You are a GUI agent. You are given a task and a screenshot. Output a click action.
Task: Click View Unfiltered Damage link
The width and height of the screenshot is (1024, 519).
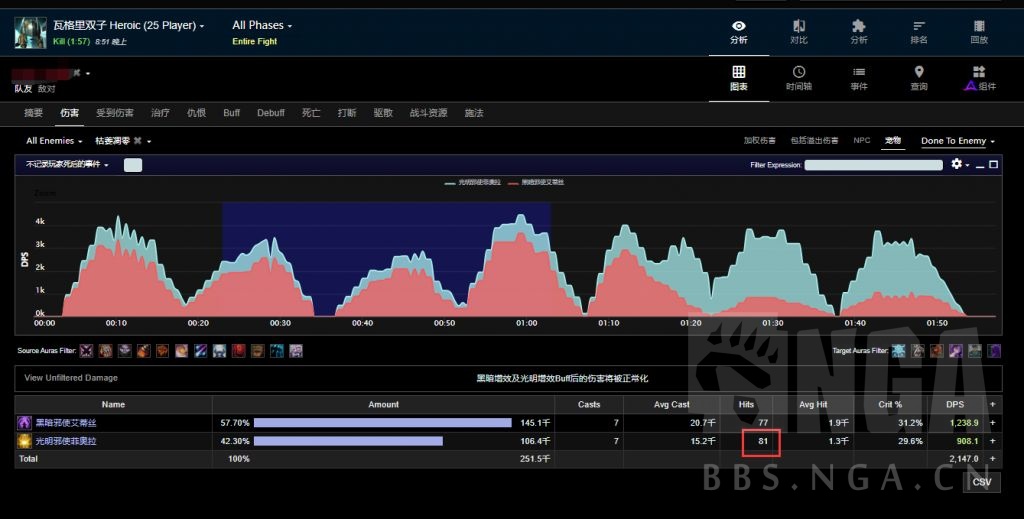pos(71,378)
